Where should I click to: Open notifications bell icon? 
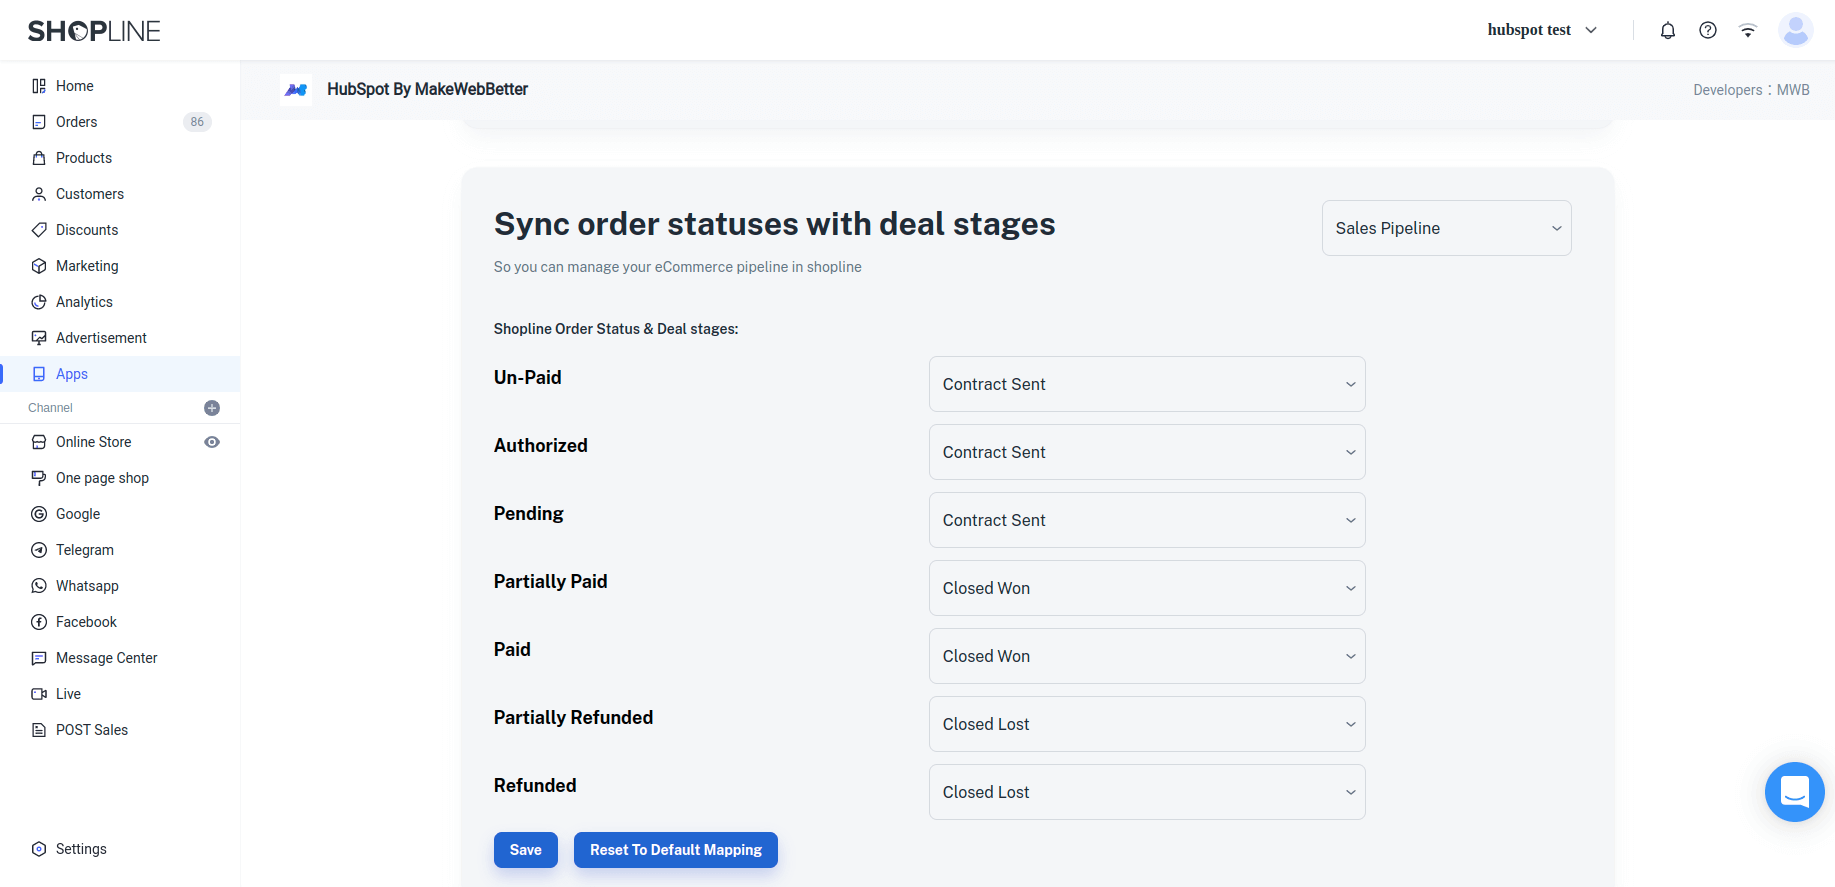[x=1668, y=30]
